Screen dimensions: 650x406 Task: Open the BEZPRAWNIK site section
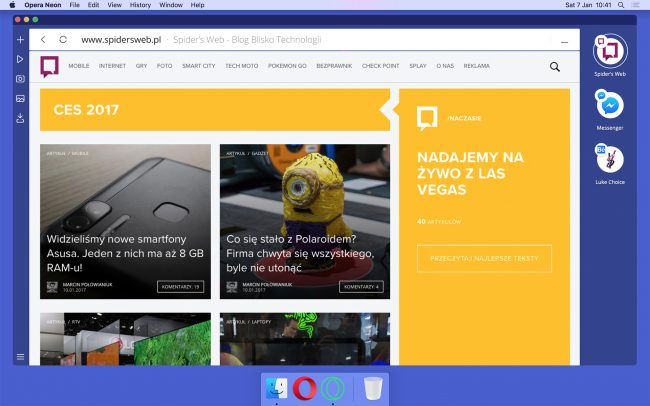pyautogui.click(x=334, y=66)
